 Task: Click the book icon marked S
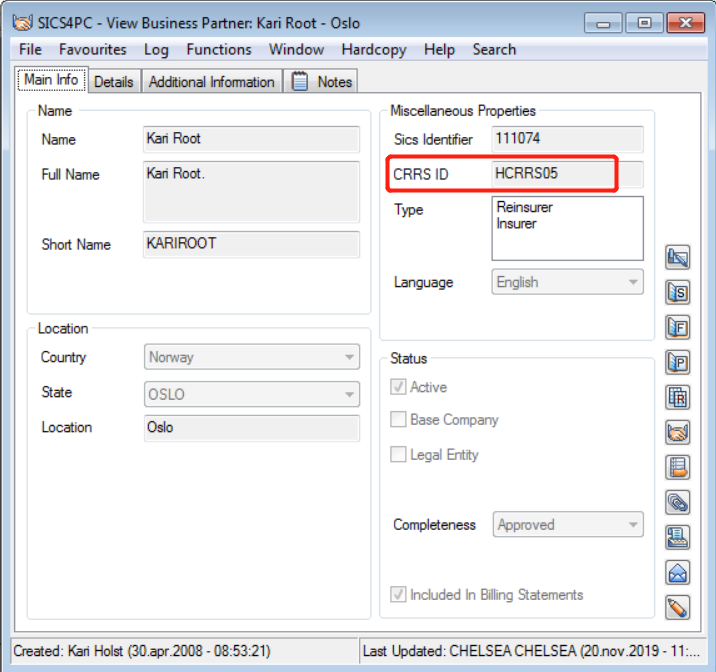click(x=678, y=292)
